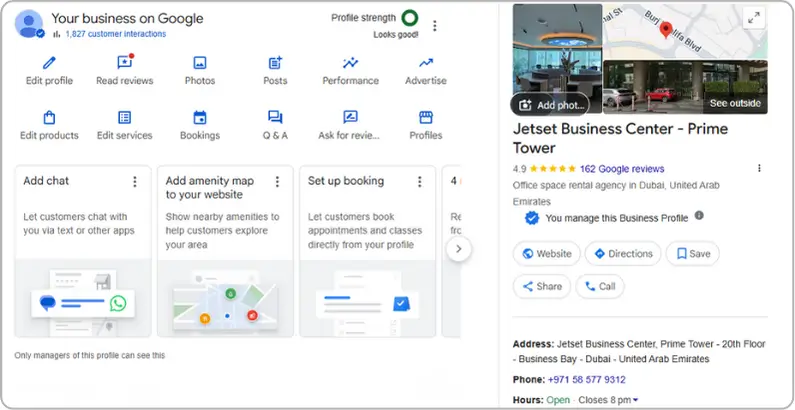Open Read reviews icon
795x410 pixels.
[125, 62]
